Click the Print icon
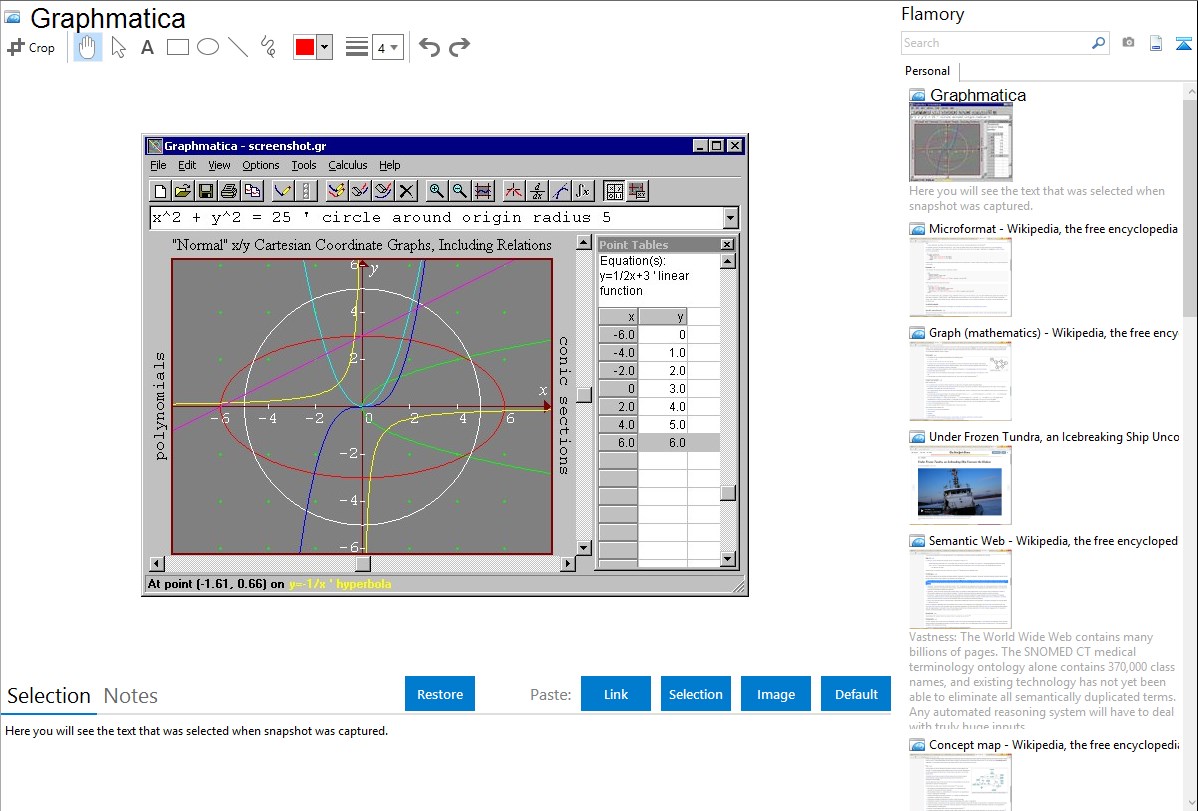The image size is (1198, 811). pos(228,190)
